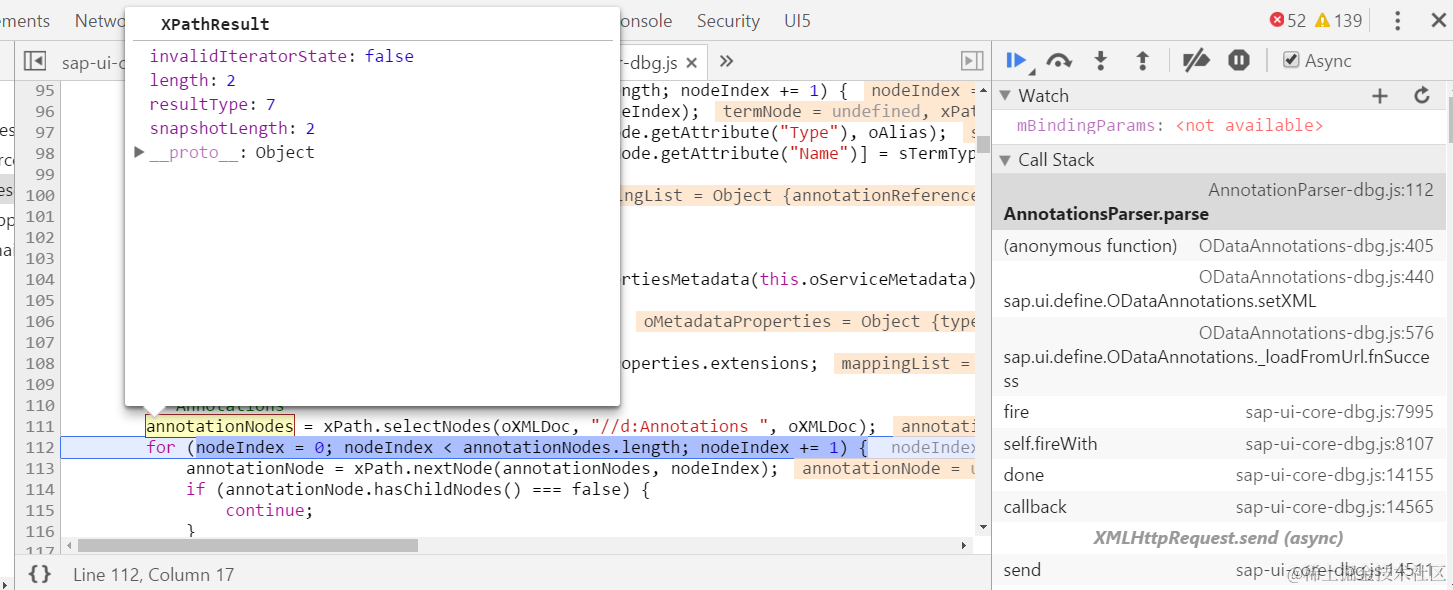Open the Network tab
The width and height of the screenshot is (1453, 590).
click(x=100, y=21)
